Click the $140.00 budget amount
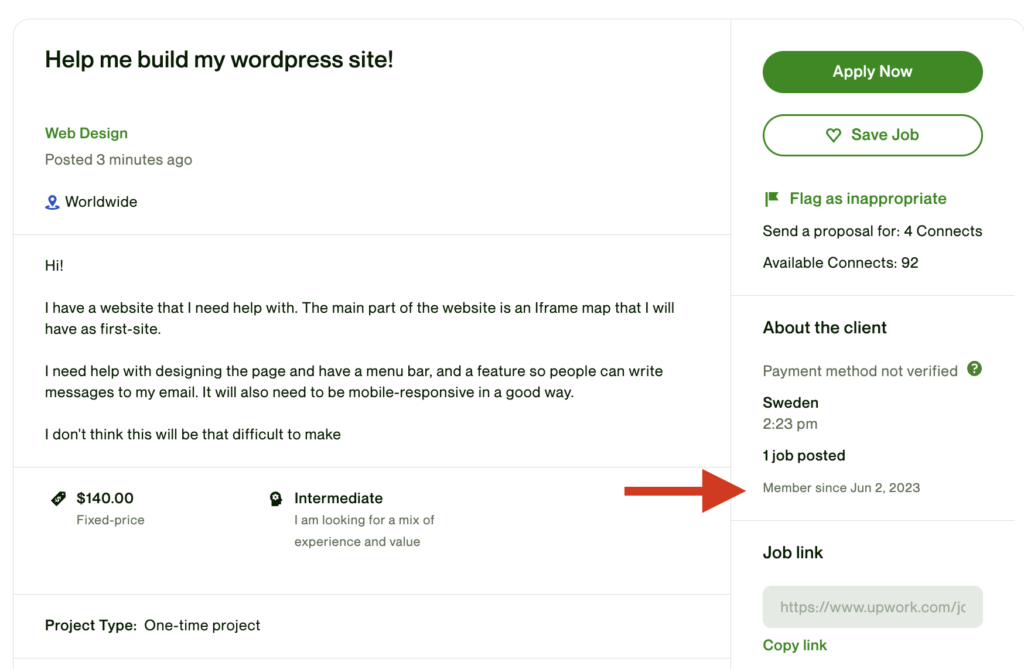This screenshot has height=669, width=1024. click(105, 498)
